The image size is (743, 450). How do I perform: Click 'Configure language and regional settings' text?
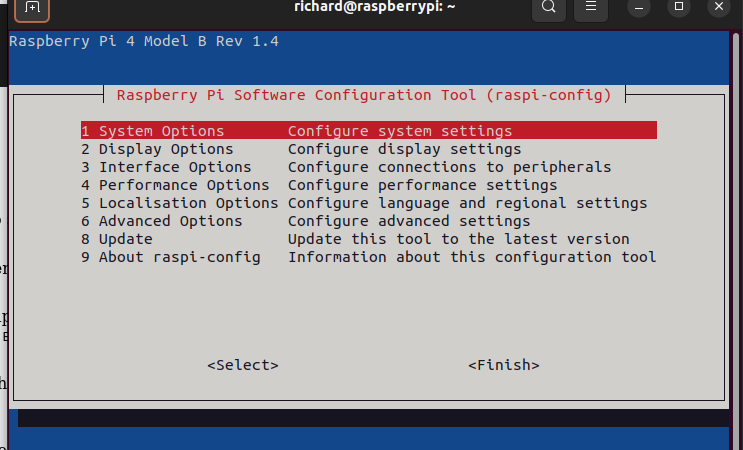tap(467, 203)
